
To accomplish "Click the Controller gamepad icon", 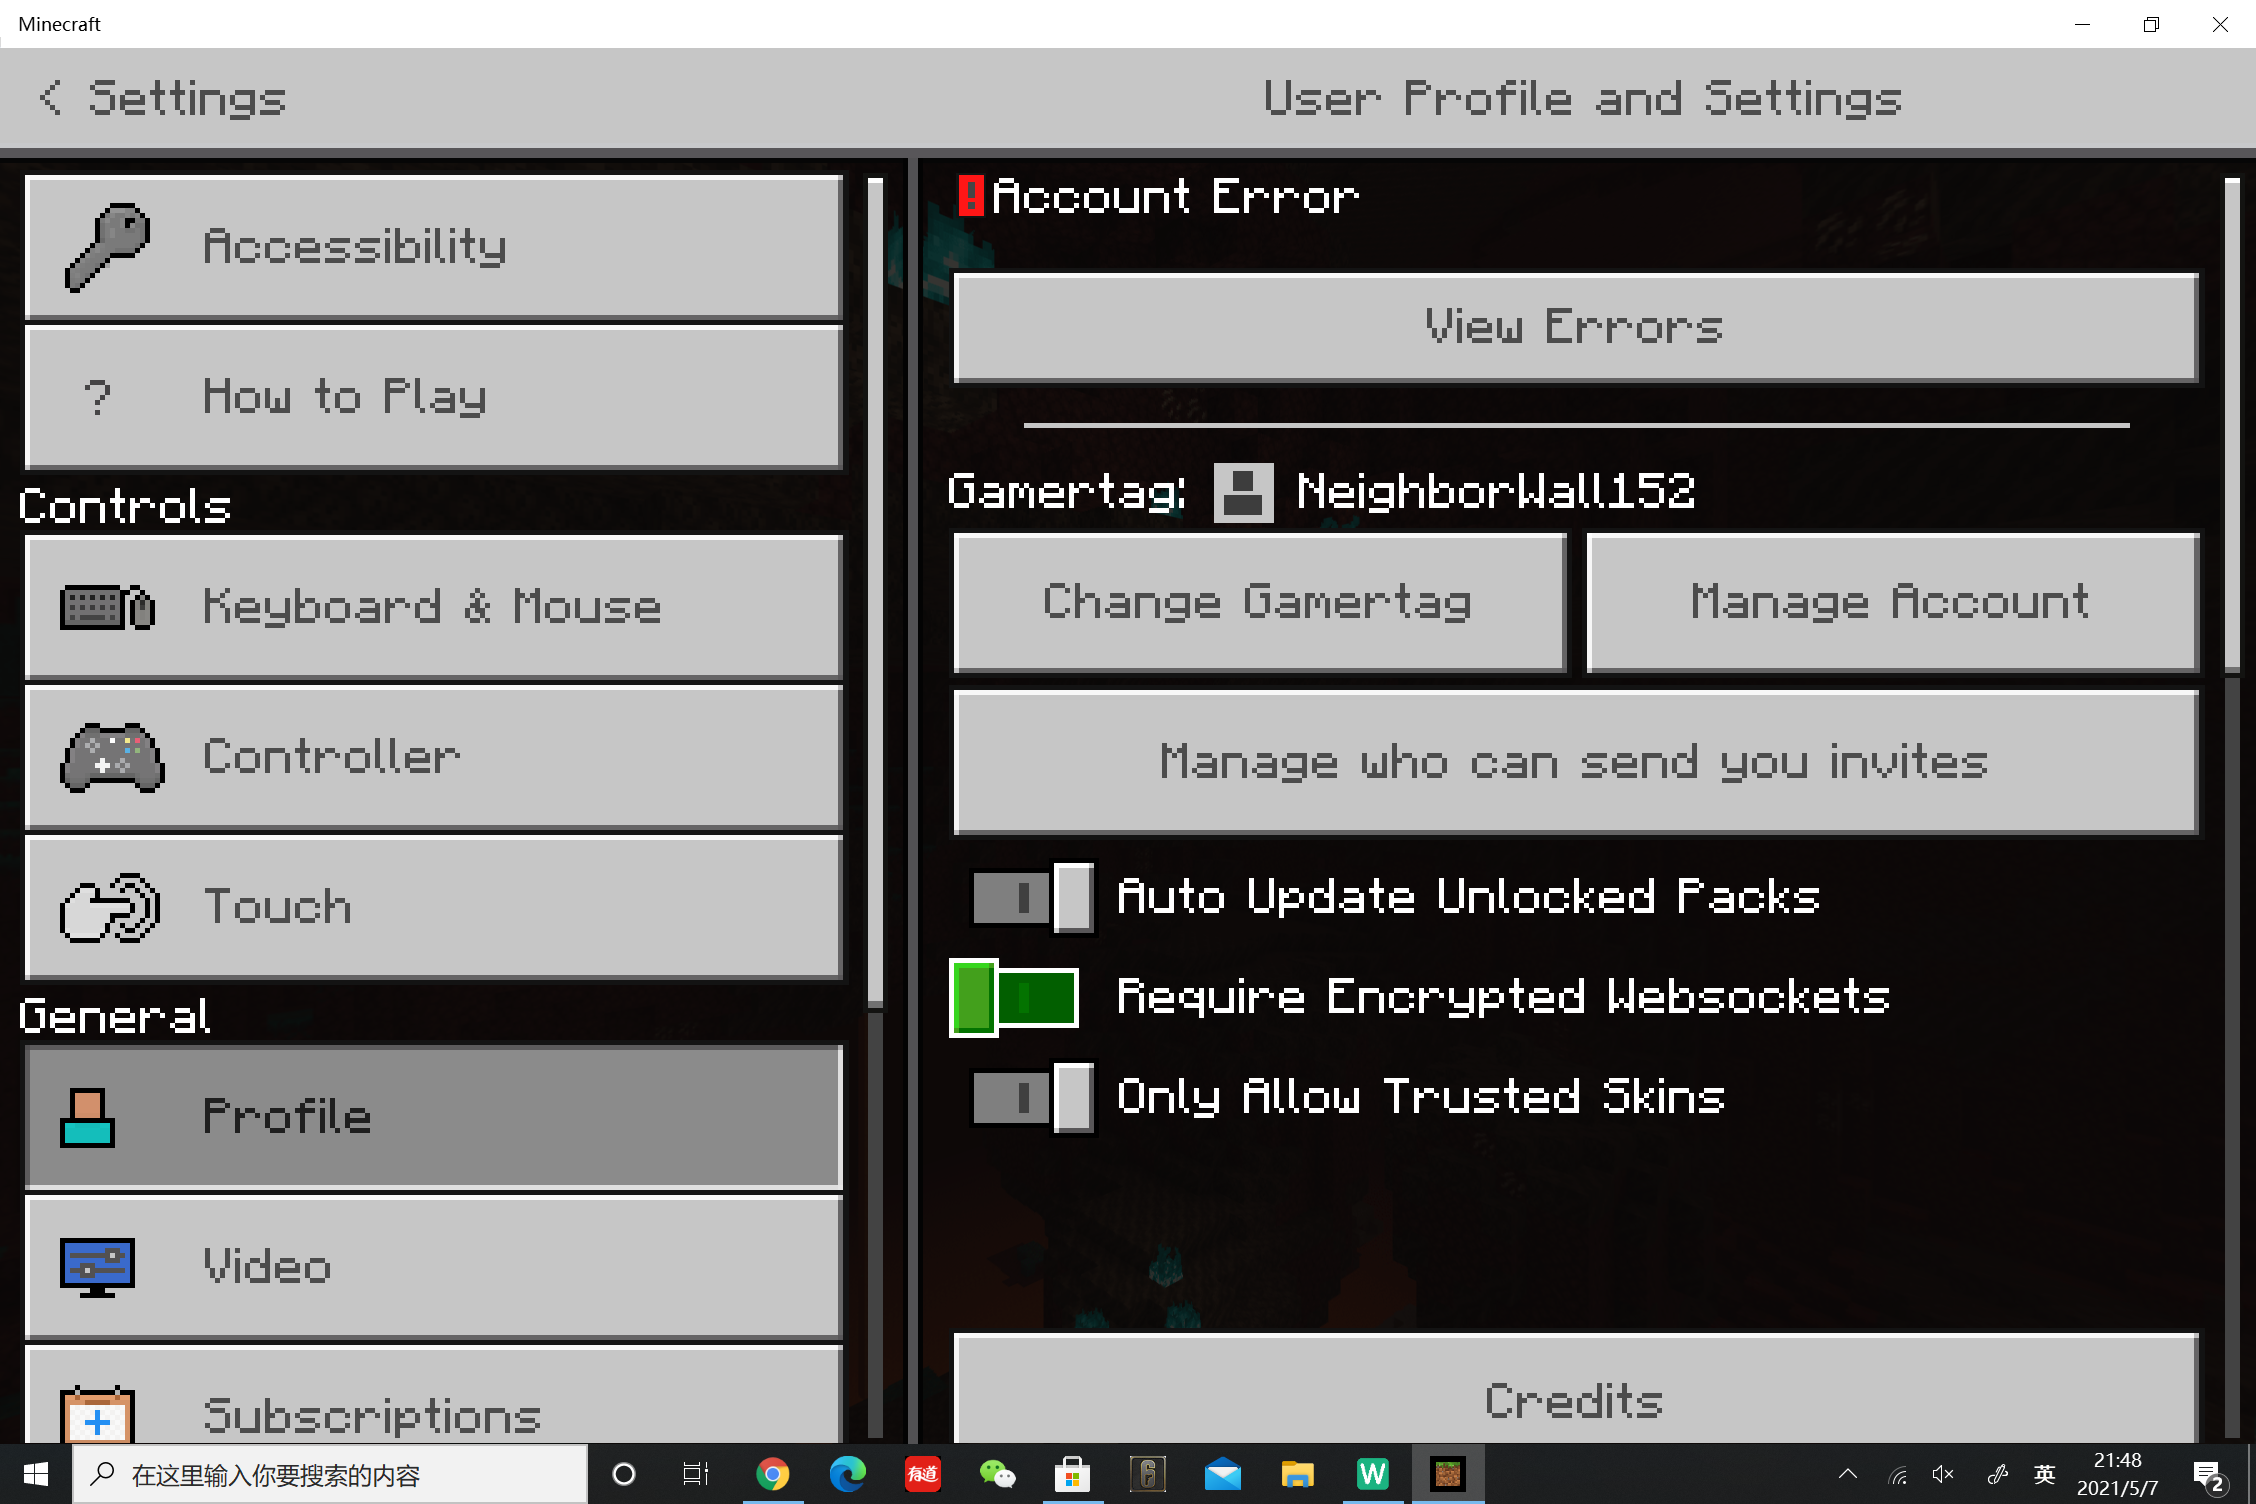I will click(x=111, y=757).
